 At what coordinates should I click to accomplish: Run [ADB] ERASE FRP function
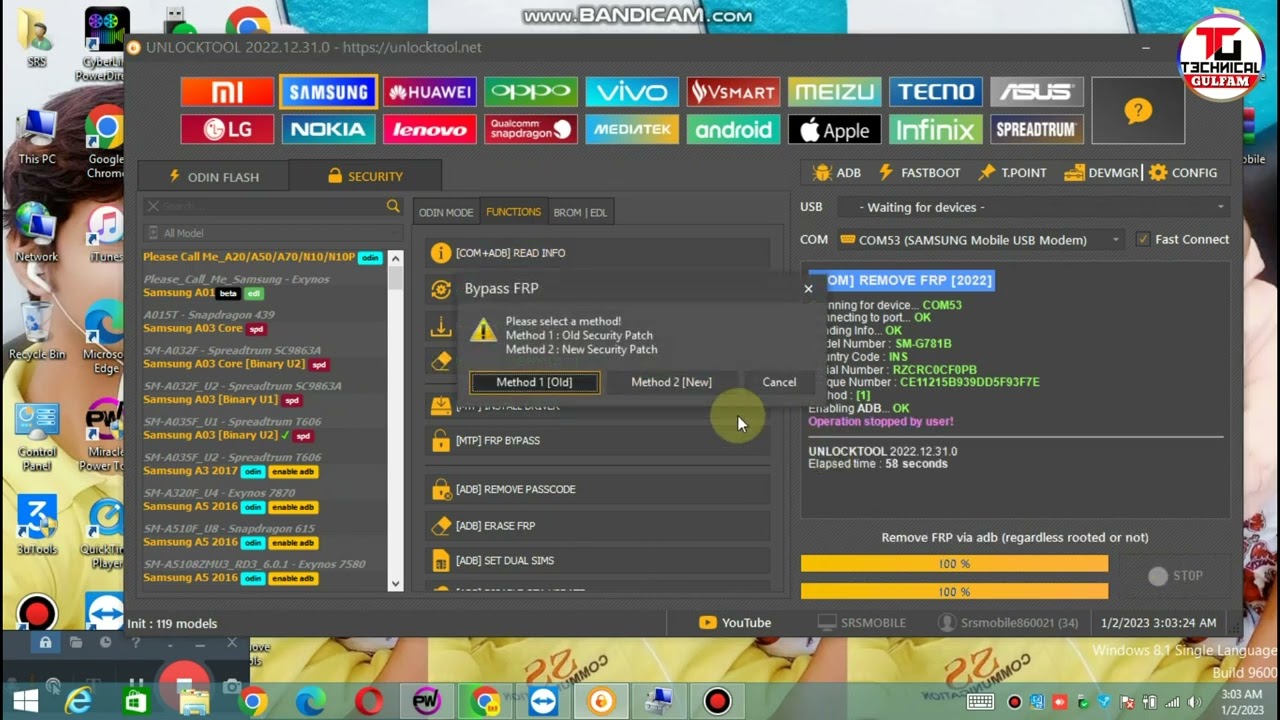pyautogui.click(x=597, y=525)
